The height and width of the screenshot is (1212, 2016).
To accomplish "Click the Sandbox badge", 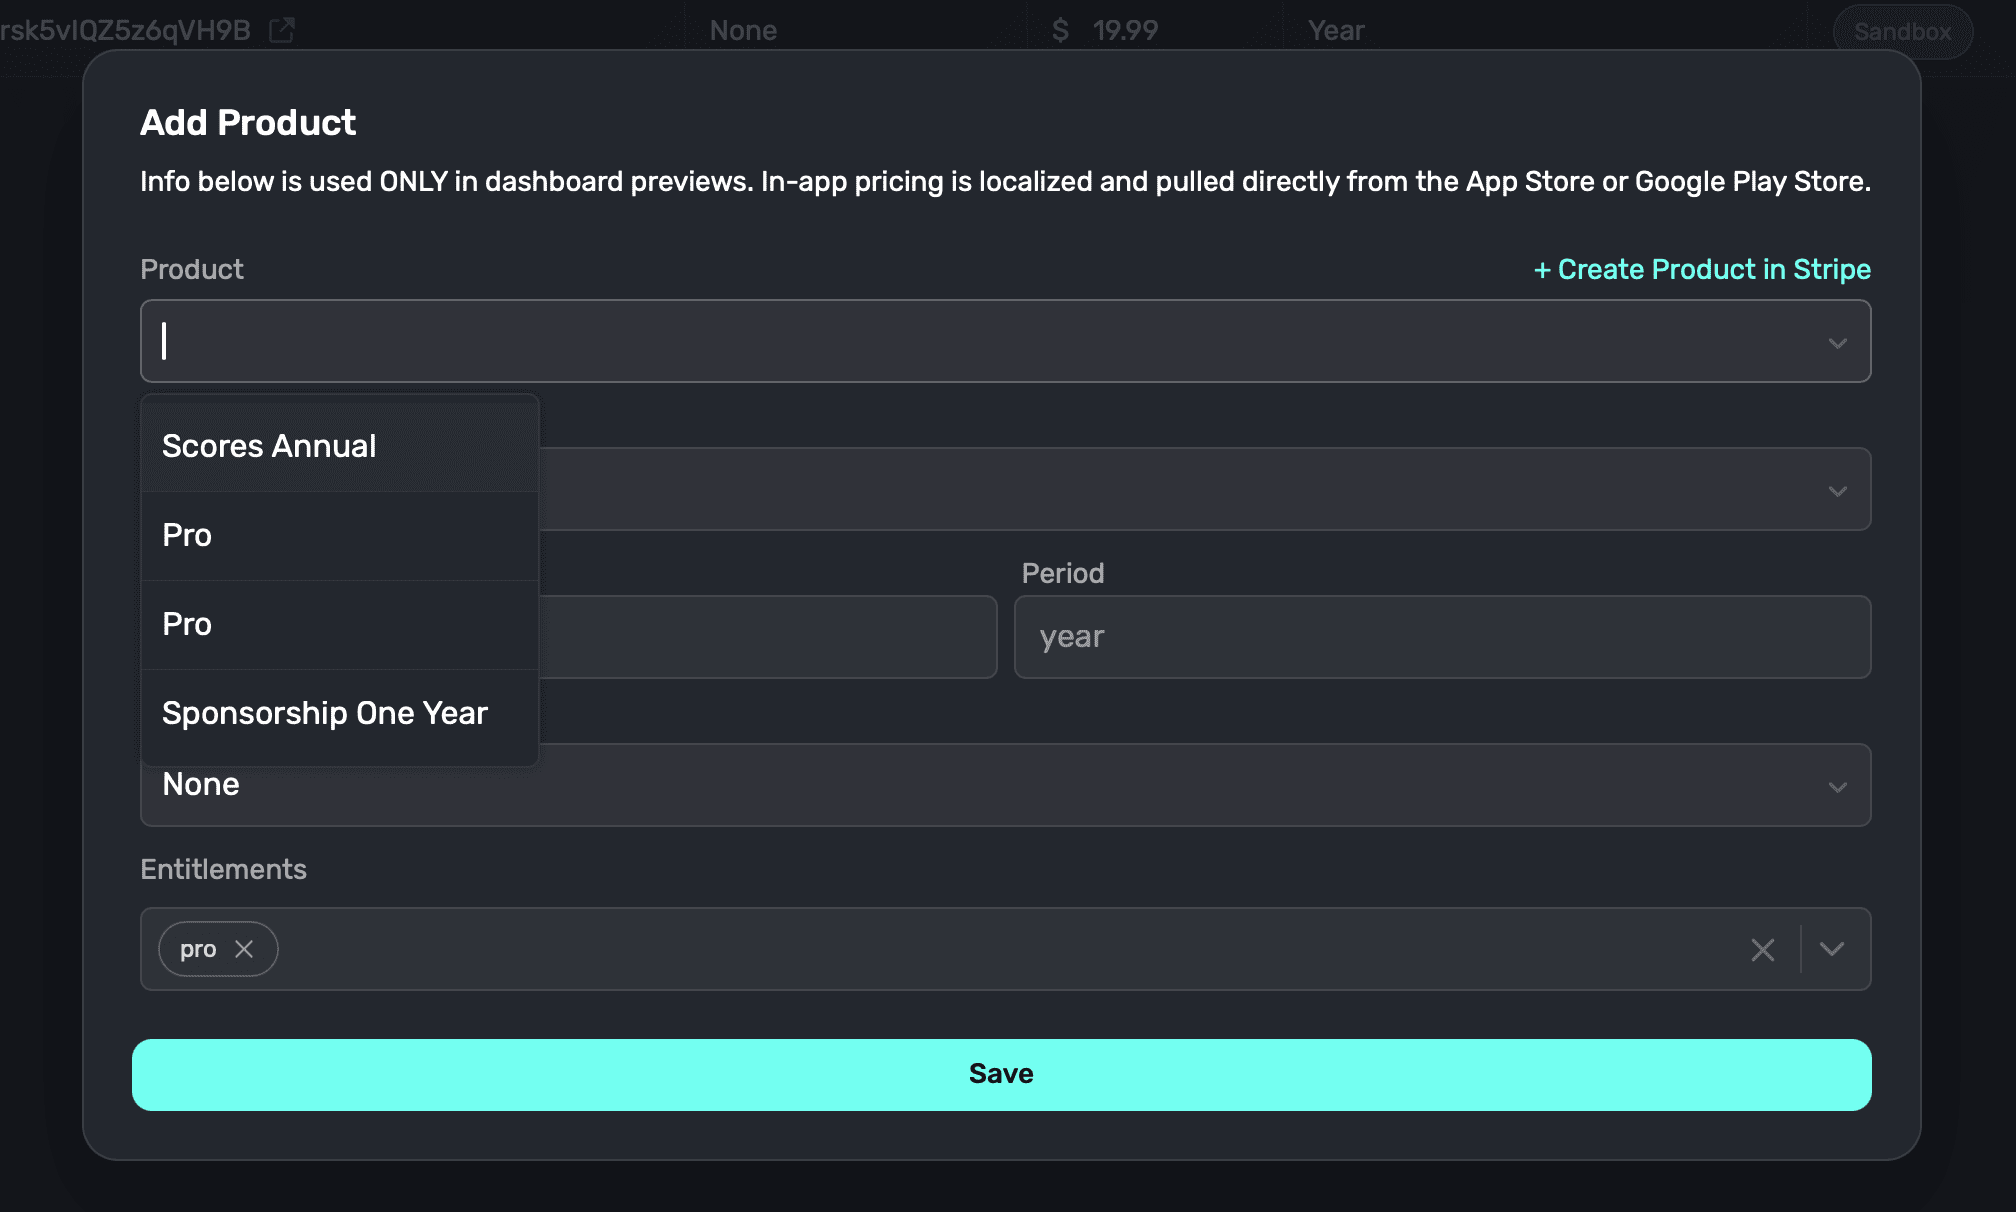I will click(1902, 31).
